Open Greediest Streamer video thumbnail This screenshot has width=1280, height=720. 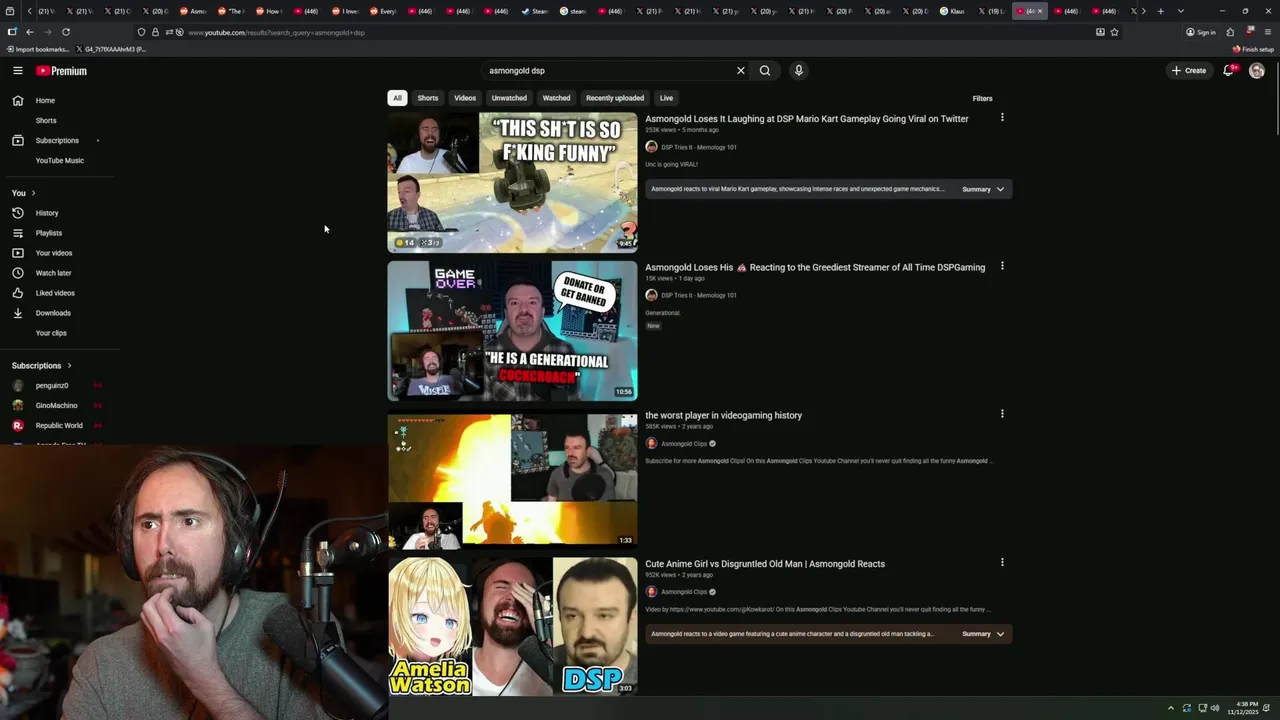coord(512,331)
